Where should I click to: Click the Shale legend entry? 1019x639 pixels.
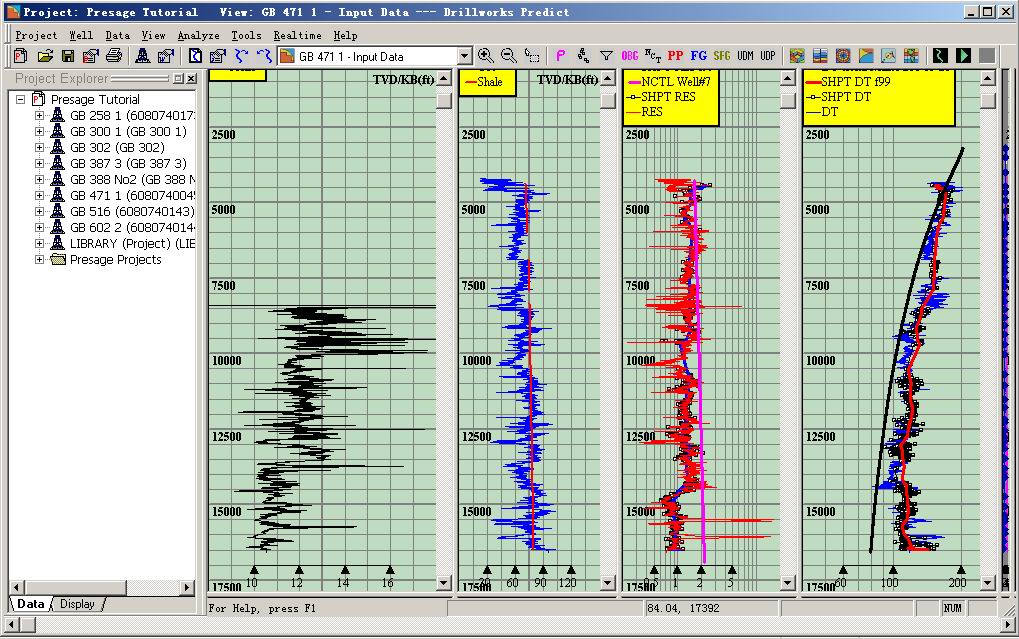tap(484, 82)
